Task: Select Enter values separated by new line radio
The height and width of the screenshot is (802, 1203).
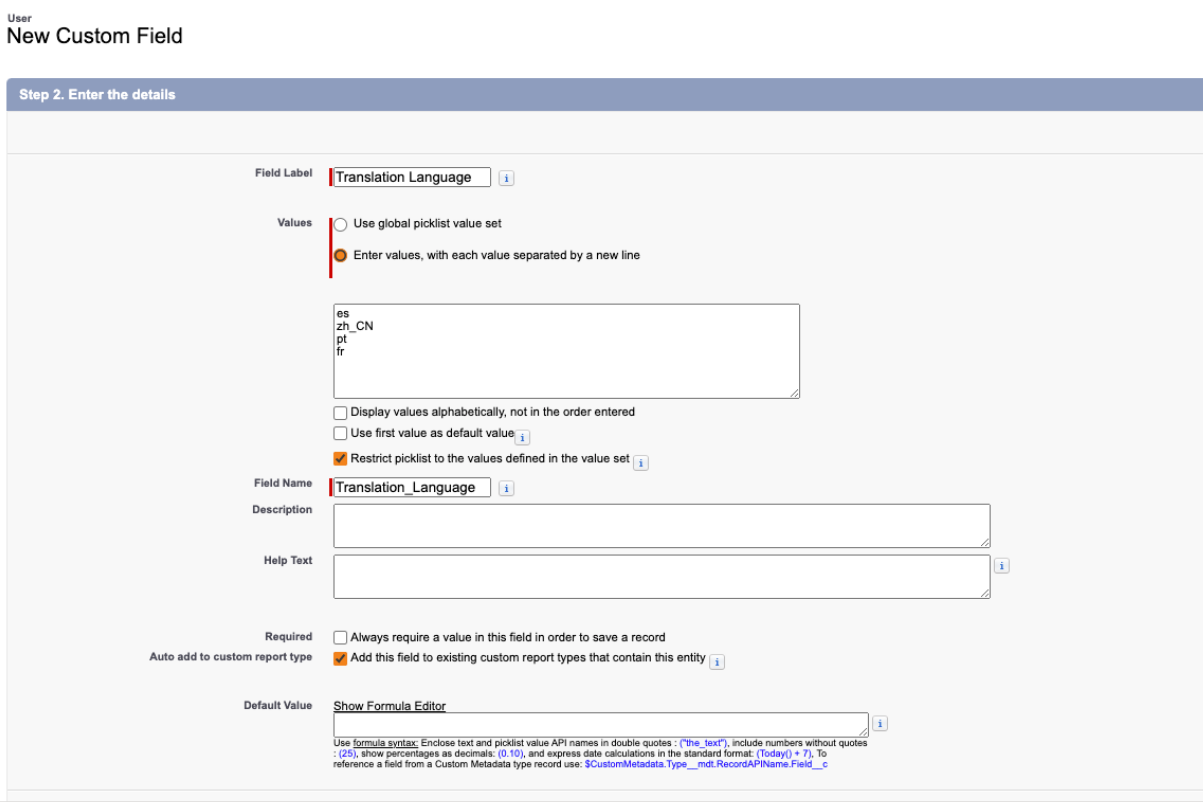Action: coord(340,255)
